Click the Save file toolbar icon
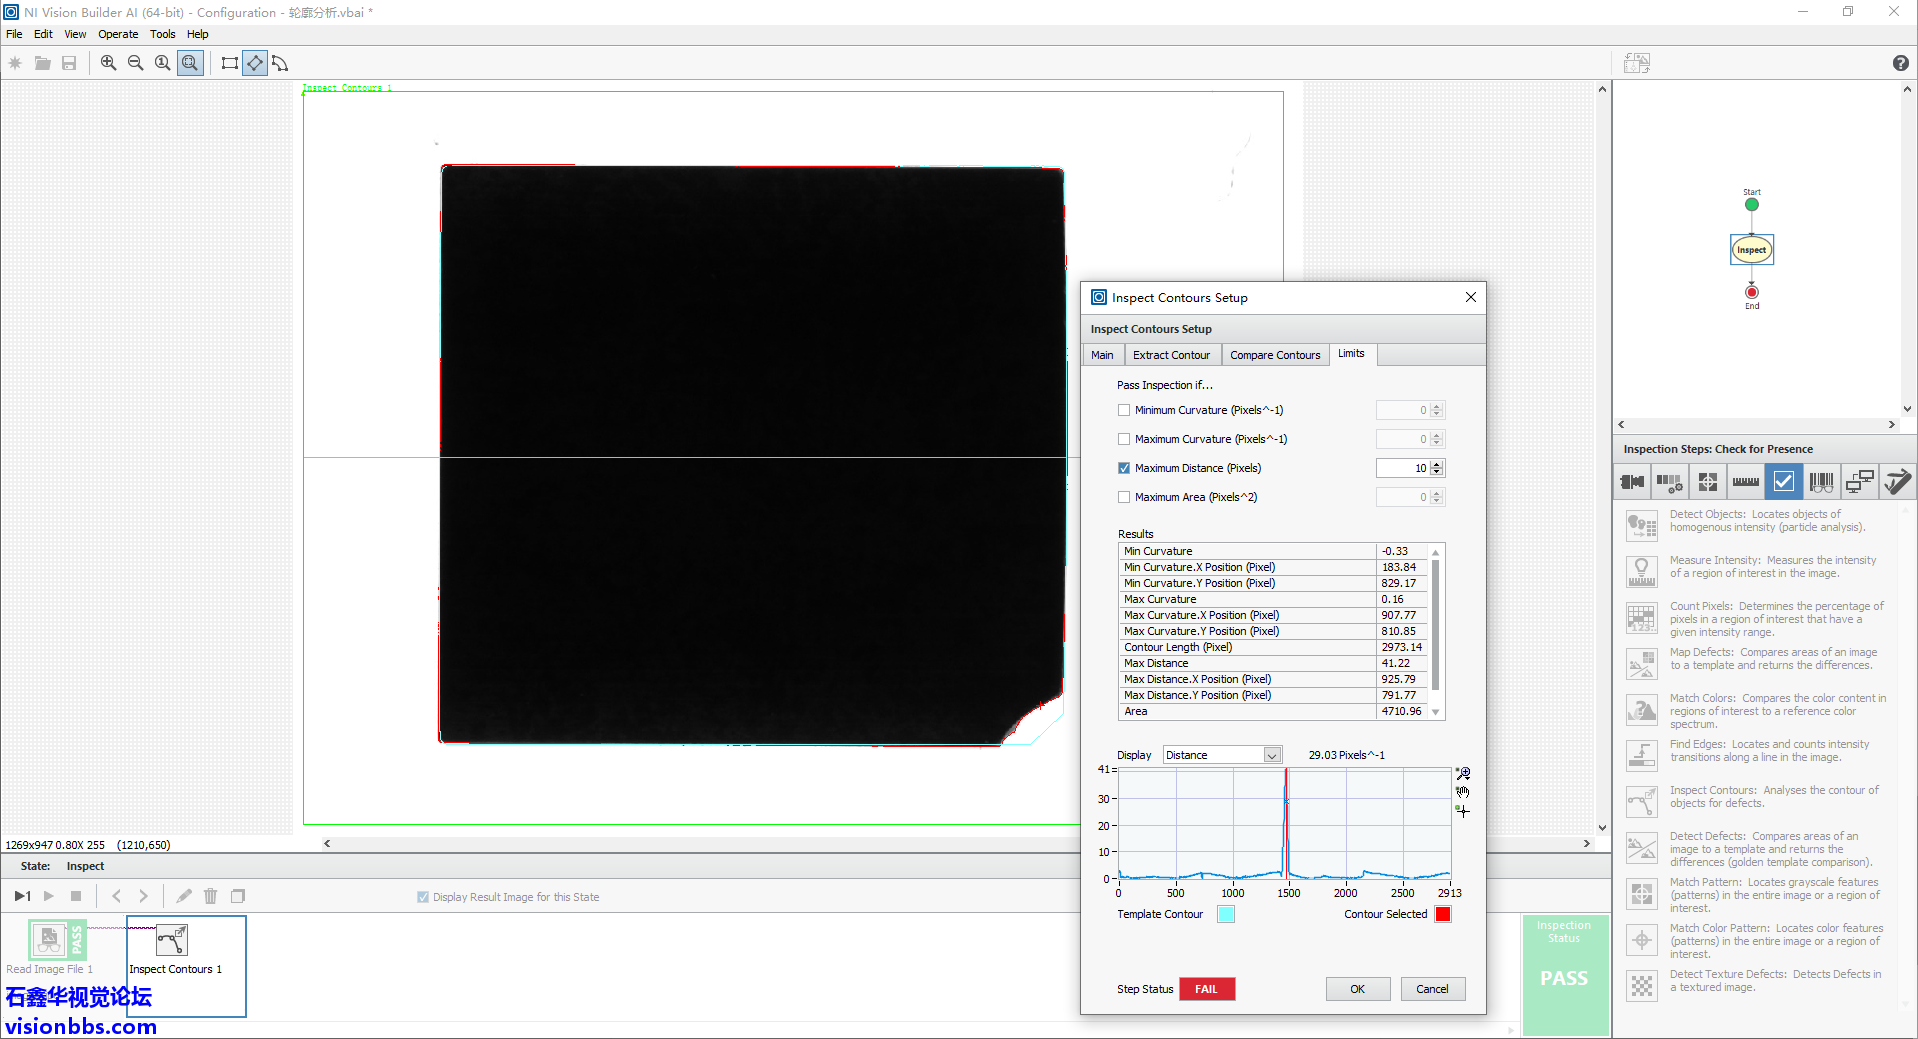1918x1039 pixels. (69, 63)
